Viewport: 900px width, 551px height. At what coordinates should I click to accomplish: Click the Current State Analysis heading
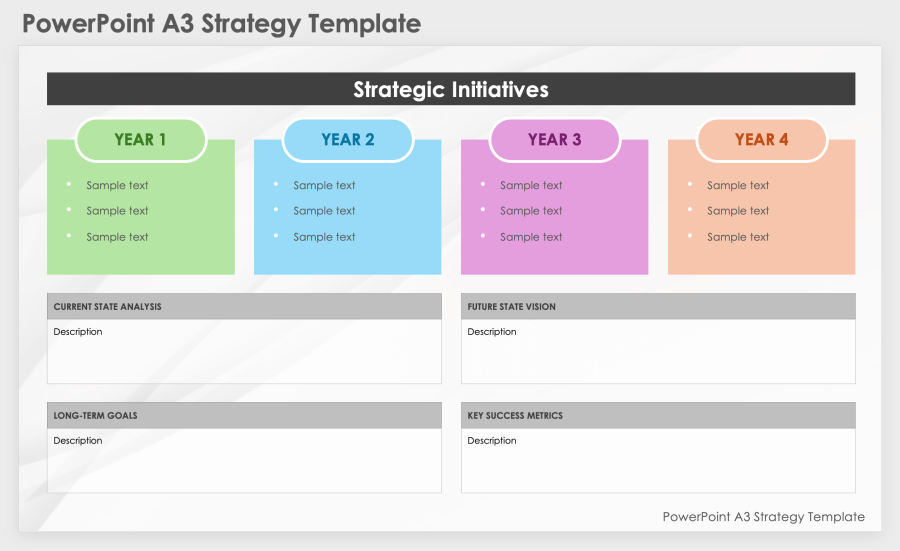pyautogui.click(x=108, y=307)
